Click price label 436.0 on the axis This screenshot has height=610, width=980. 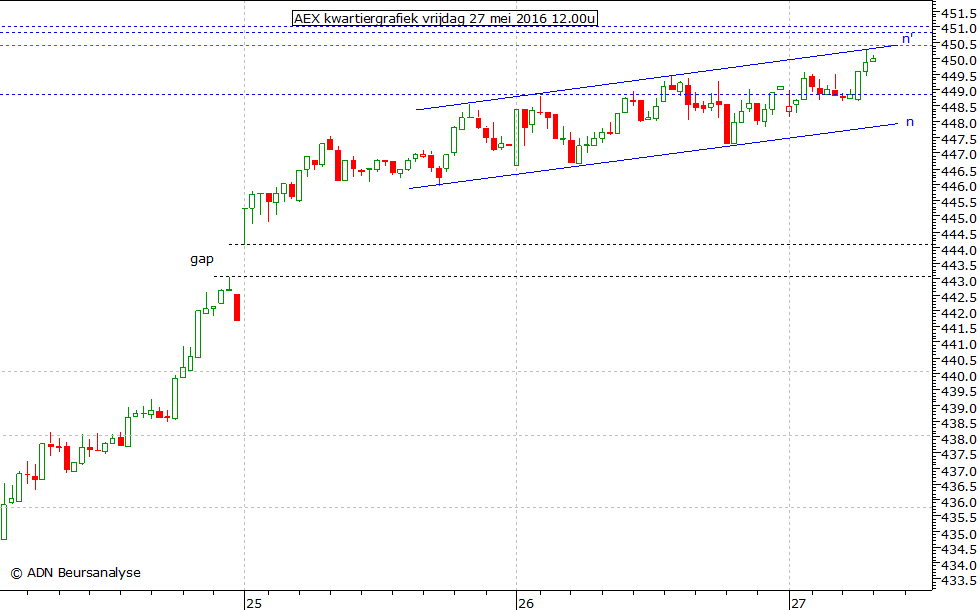959,503
